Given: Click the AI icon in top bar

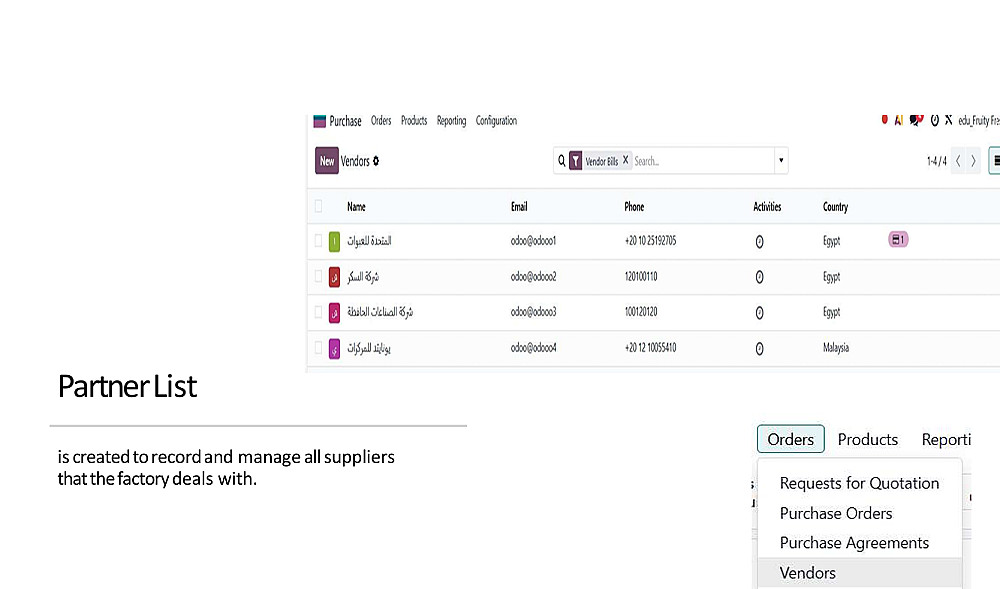Looking at the screenshot, I should [899, 120].
